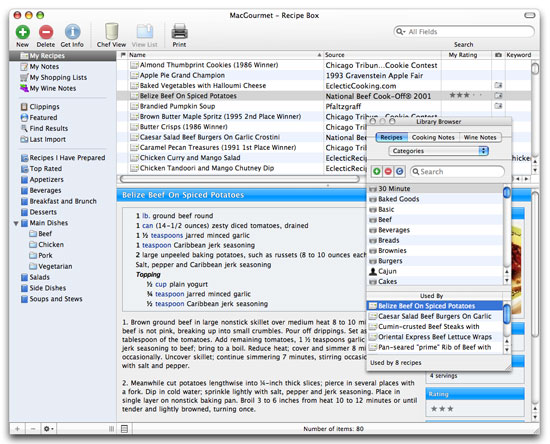Click the horizontal scrollbar under the recipe list
Image resolution: width=550 pixels, height=444 pixels.
click(240, 179)
